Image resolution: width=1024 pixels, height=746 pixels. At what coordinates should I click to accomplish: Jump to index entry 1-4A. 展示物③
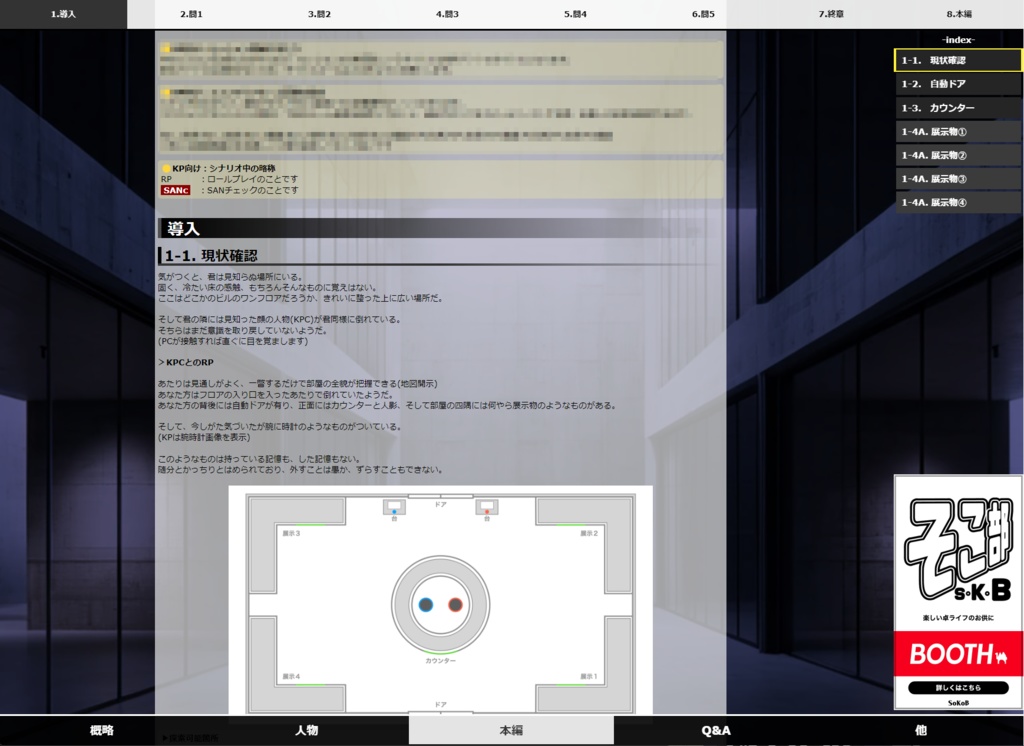958,178
